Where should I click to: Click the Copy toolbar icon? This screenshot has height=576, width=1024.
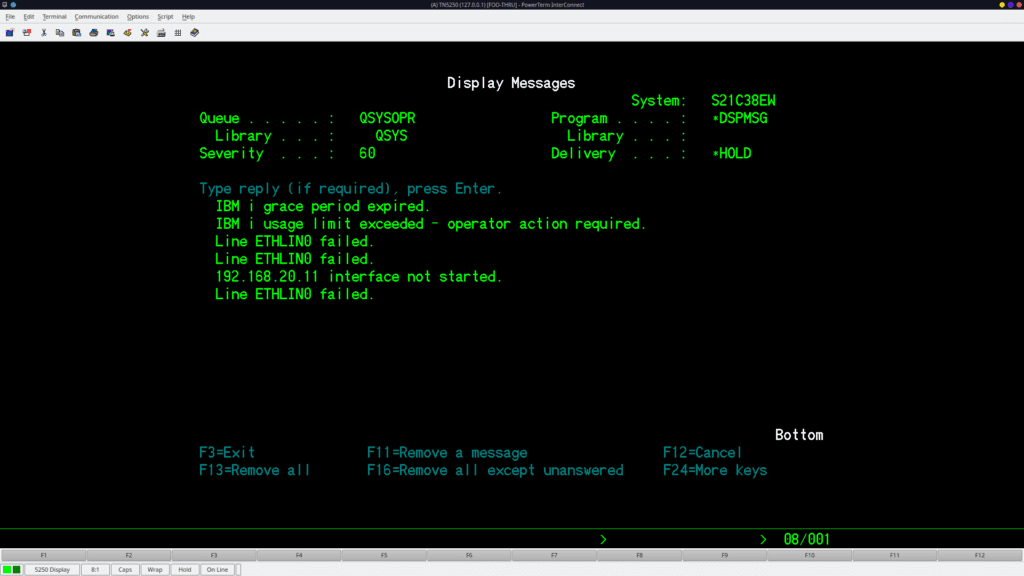(x=60, y=33)
